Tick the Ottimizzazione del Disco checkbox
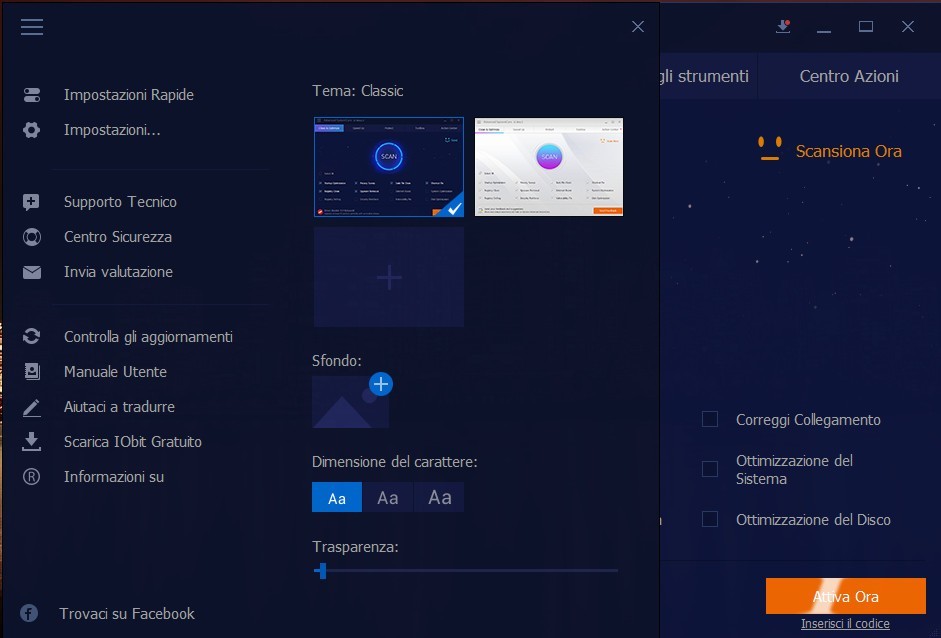This screenshot has height=638, width=941. coord(710,519)
